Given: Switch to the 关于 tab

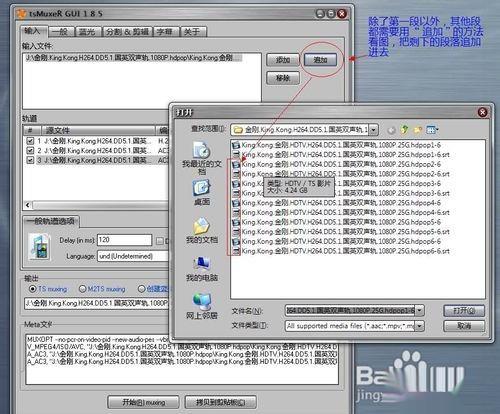Looking at the screenshot, I should pyautogui.click(x=193, y=32).
